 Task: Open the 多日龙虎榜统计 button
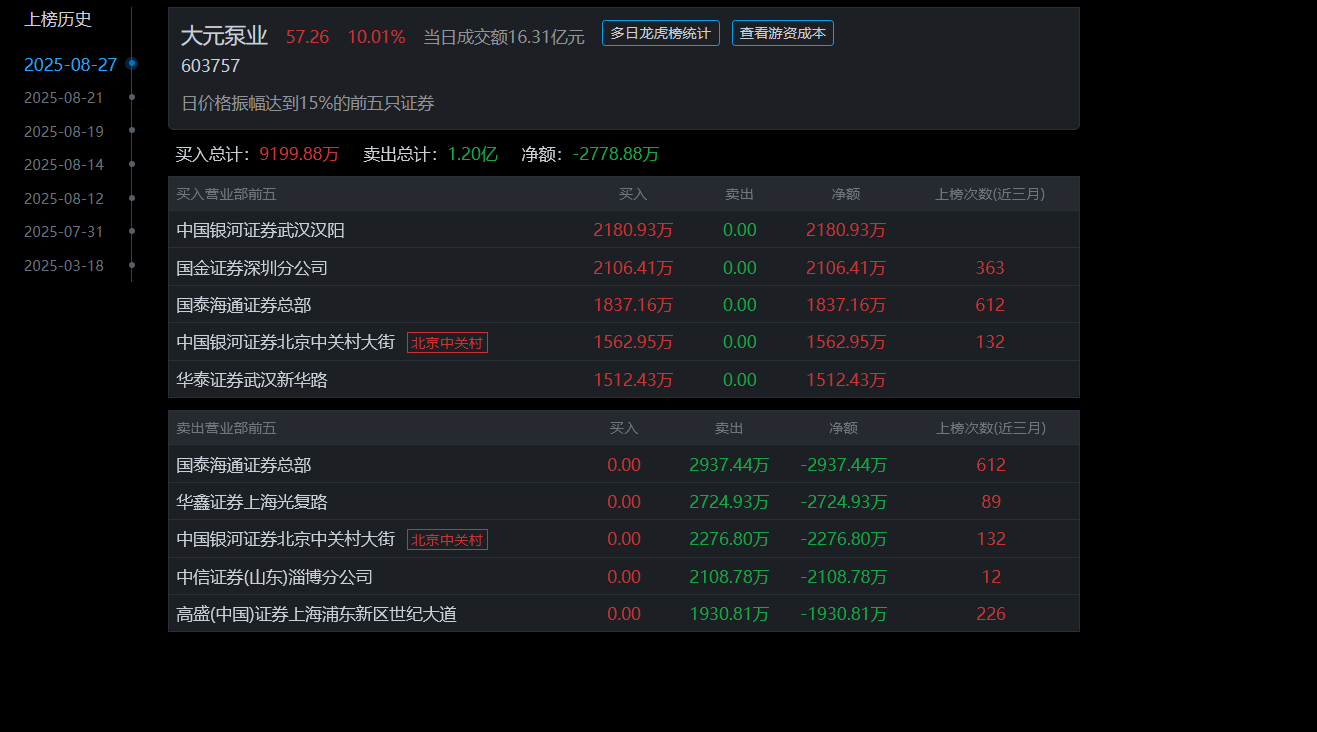(x=660, y=33)
